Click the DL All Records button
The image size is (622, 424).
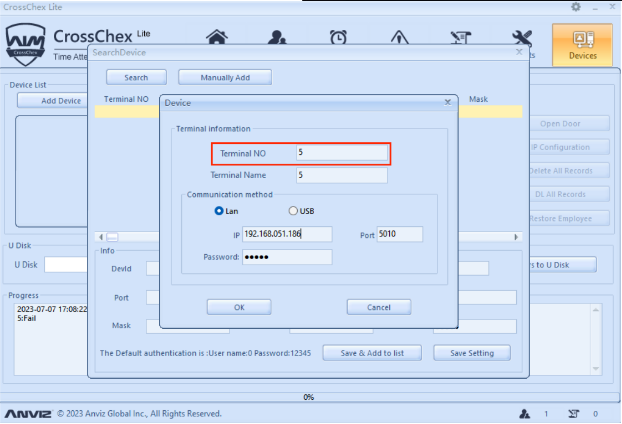click(570, 194)
